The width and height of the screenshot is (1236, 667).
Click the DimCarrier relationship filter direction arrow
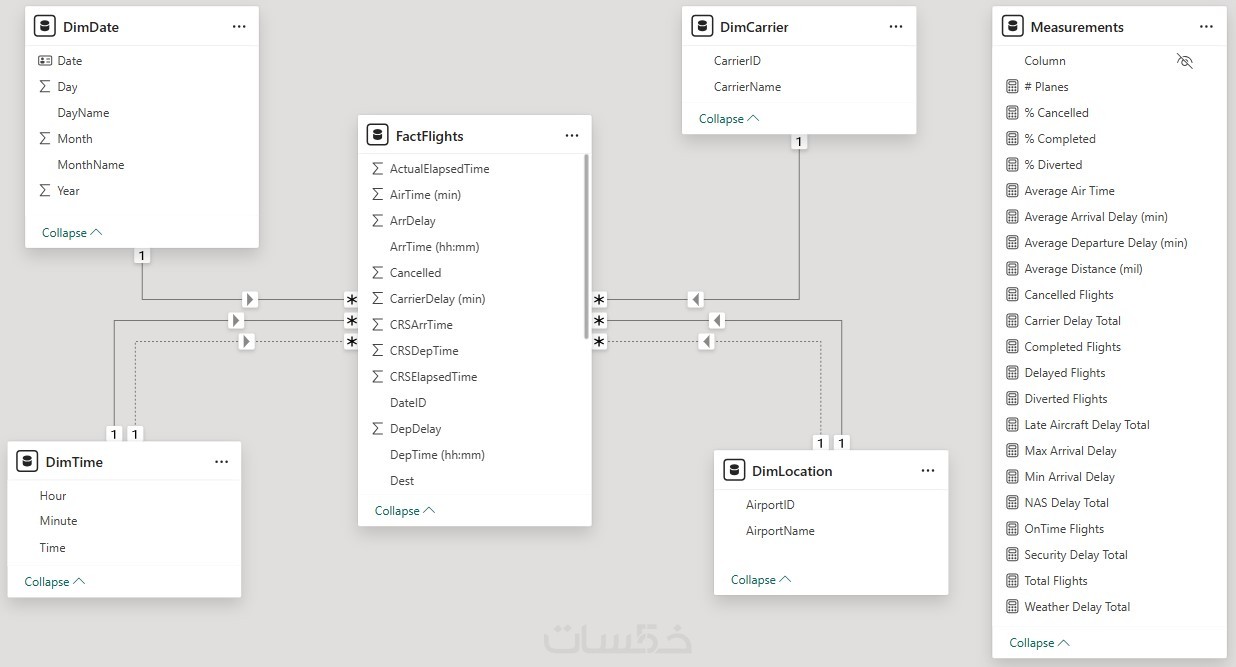click(696, 299)
